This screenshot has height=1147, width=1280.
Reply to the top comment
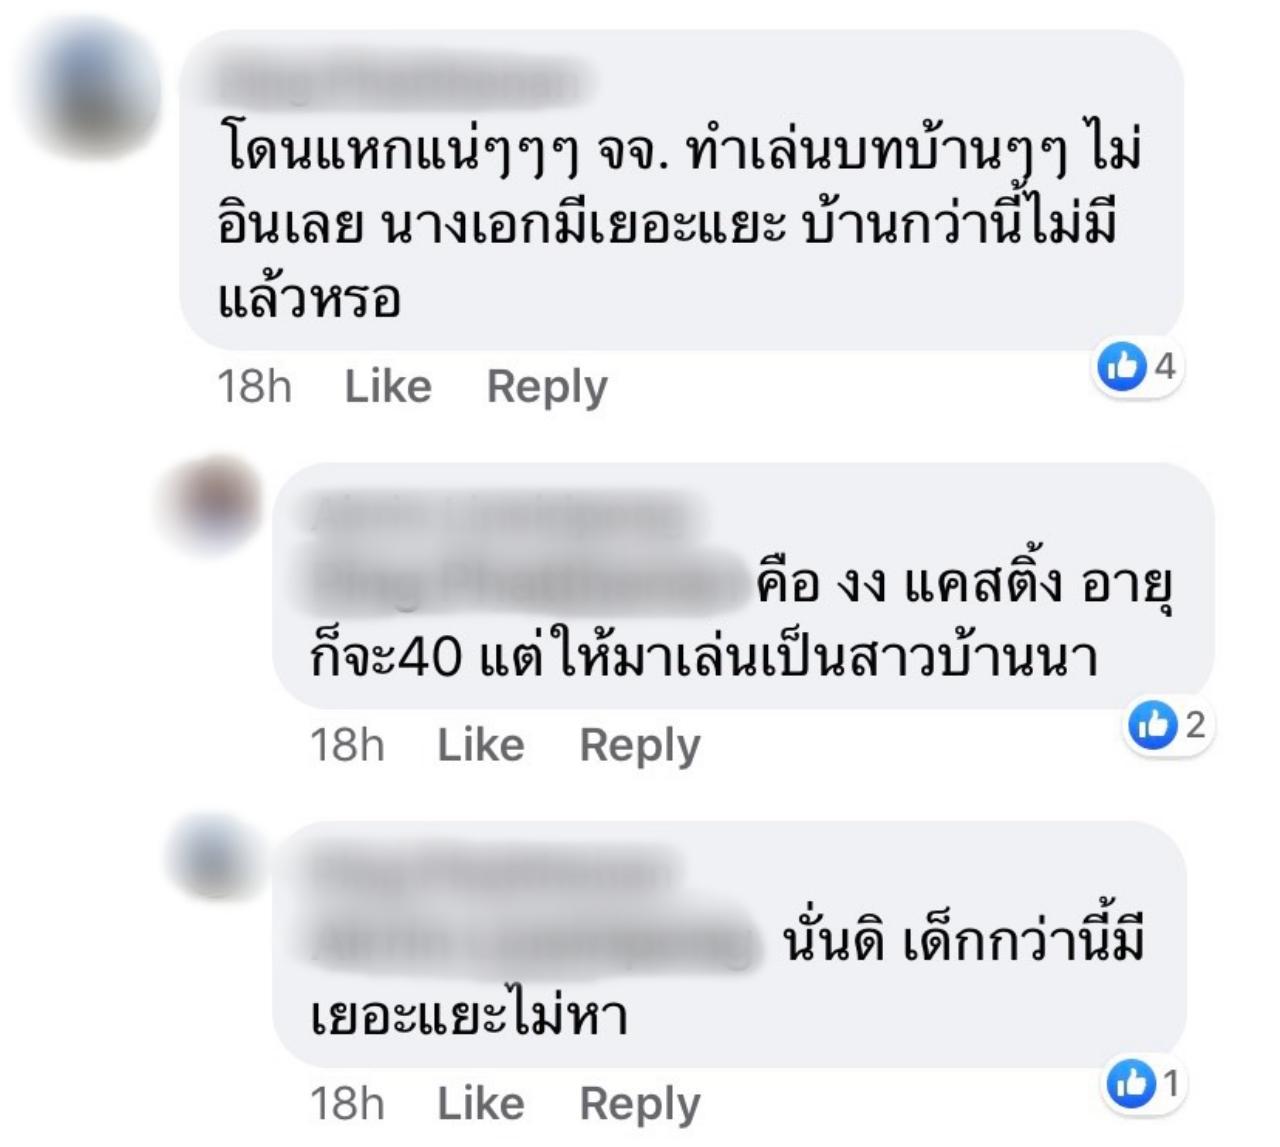[547, 388]
